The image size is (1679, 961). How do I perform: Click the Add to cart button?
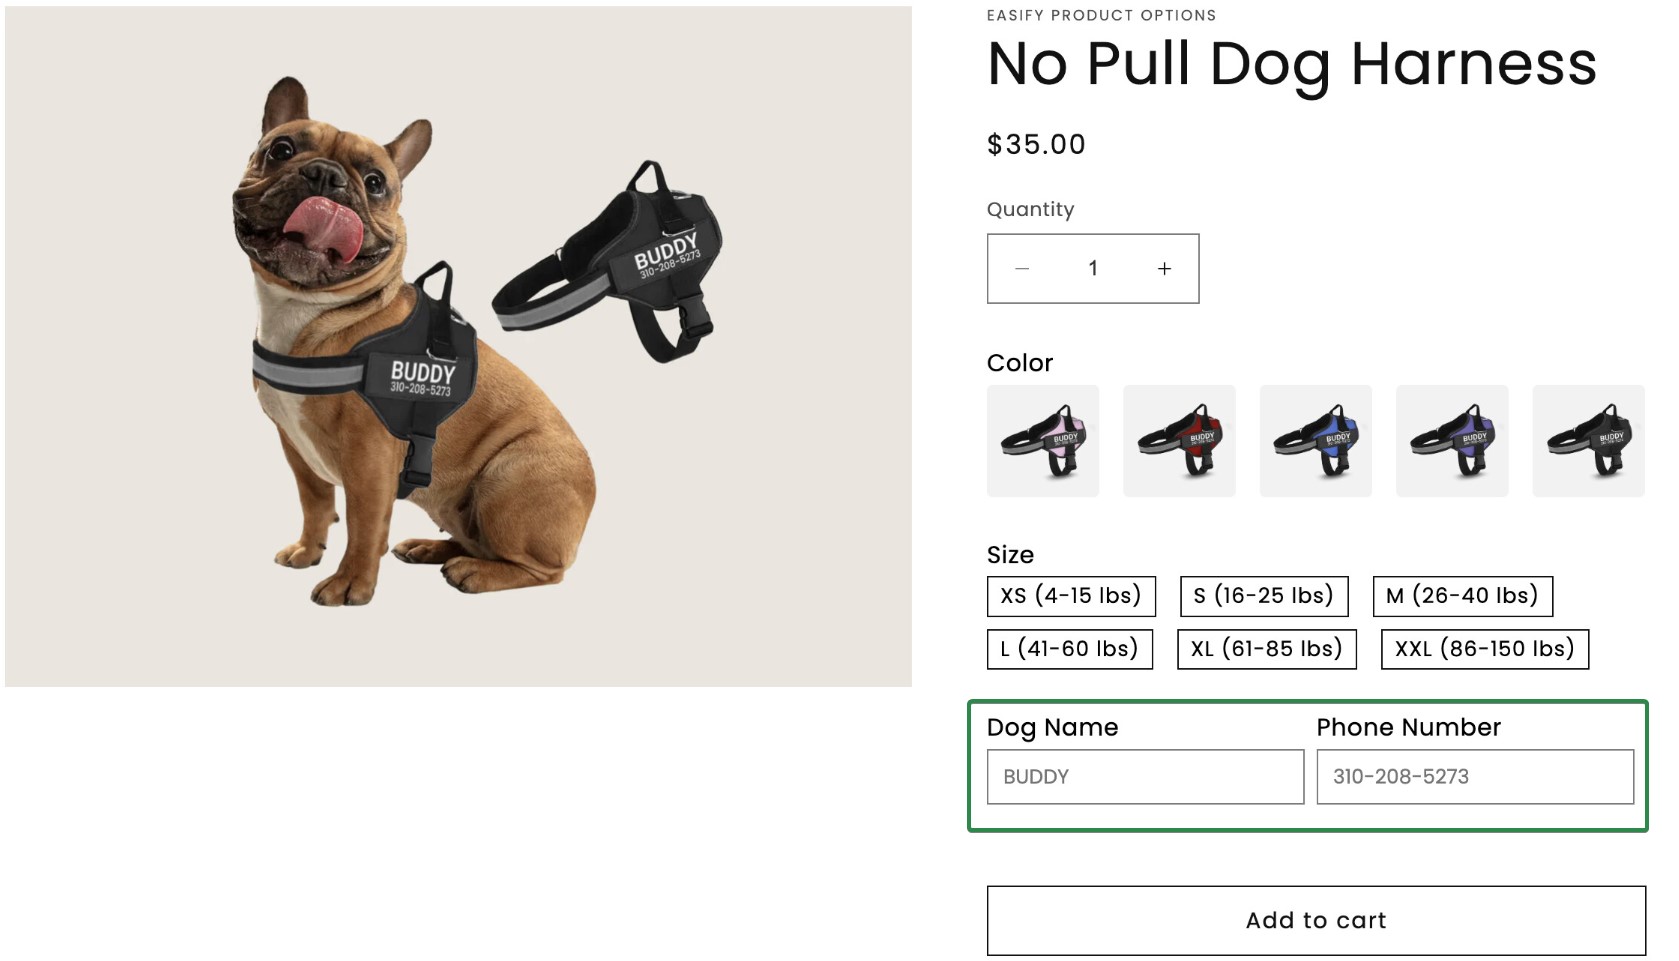[1316, 919]
